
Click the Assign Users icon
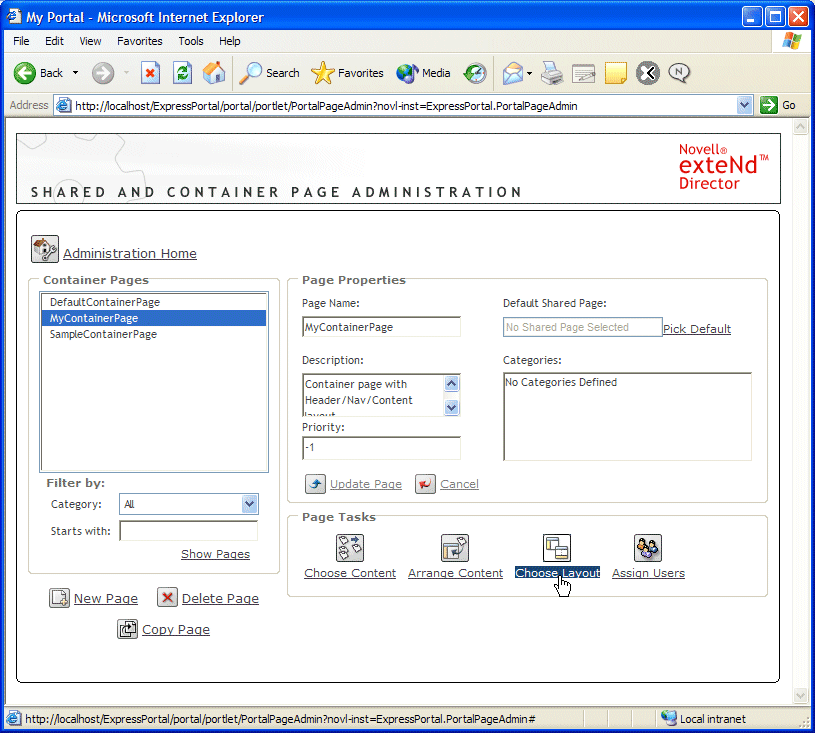[648, 548]
